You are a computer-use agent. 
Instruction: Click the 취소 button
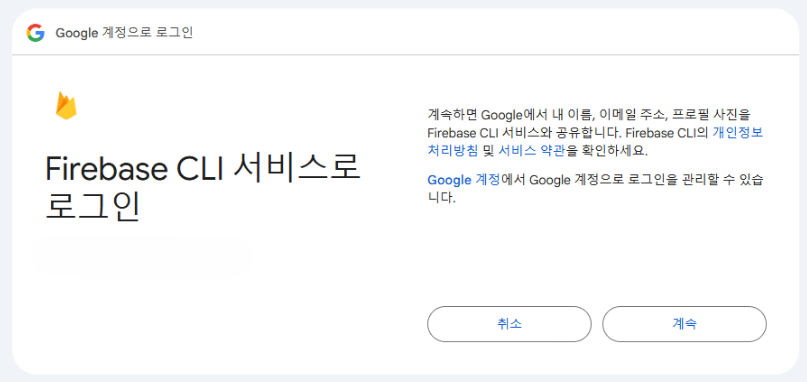(x=509, y=324)
